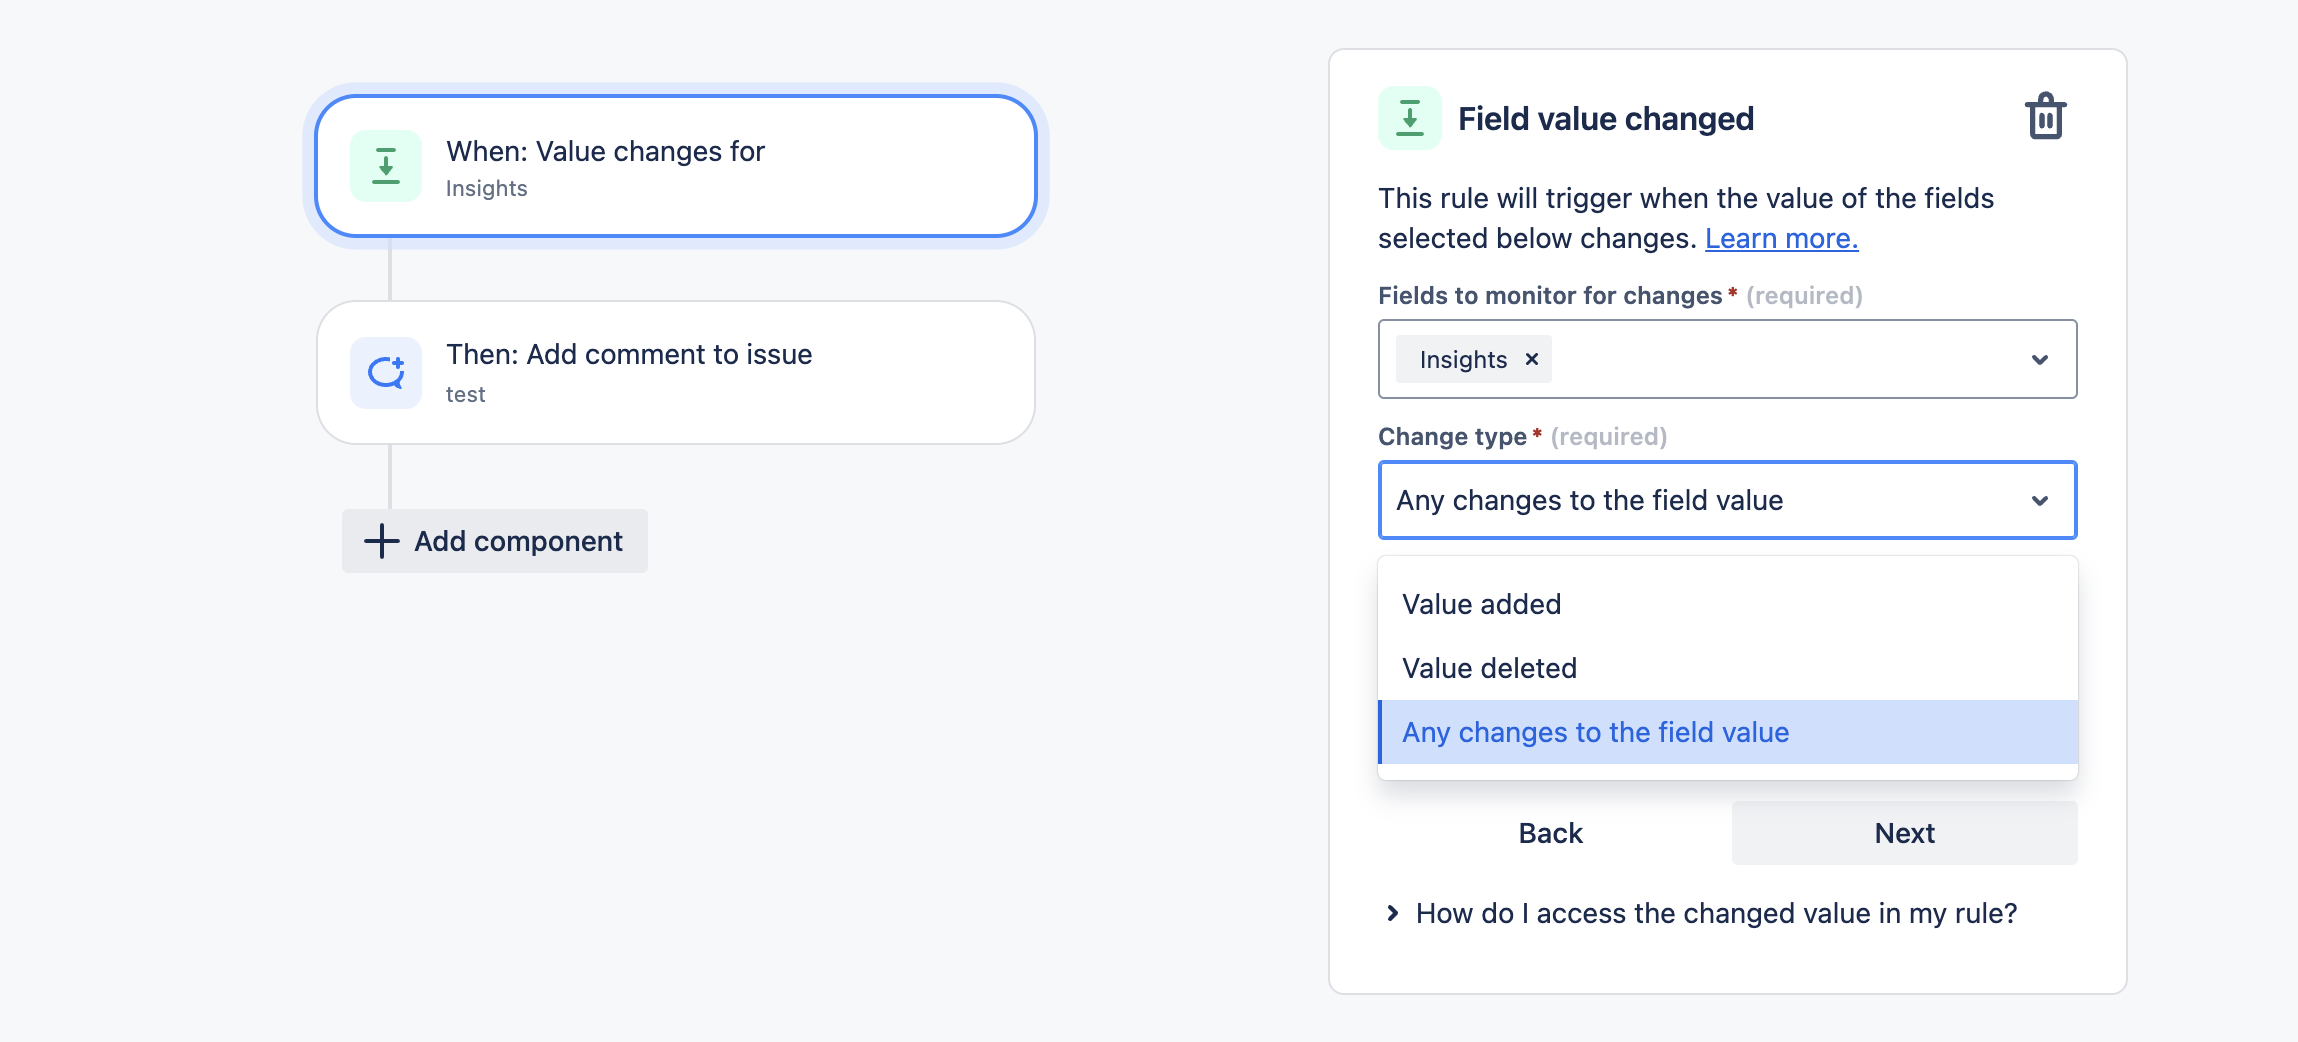2298x1042 pixels.
Task: Click the Insights chip in the fields input
Action: 1463,359
